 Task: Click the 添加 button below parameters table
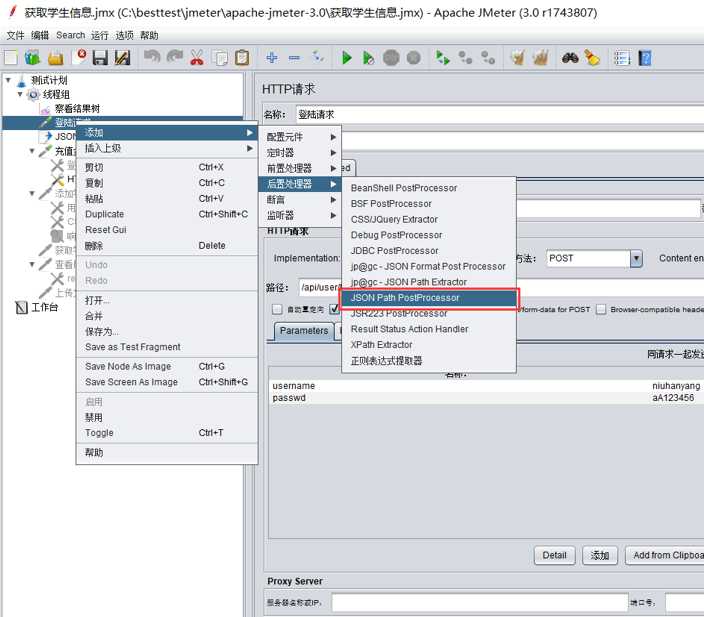(599, 555)
